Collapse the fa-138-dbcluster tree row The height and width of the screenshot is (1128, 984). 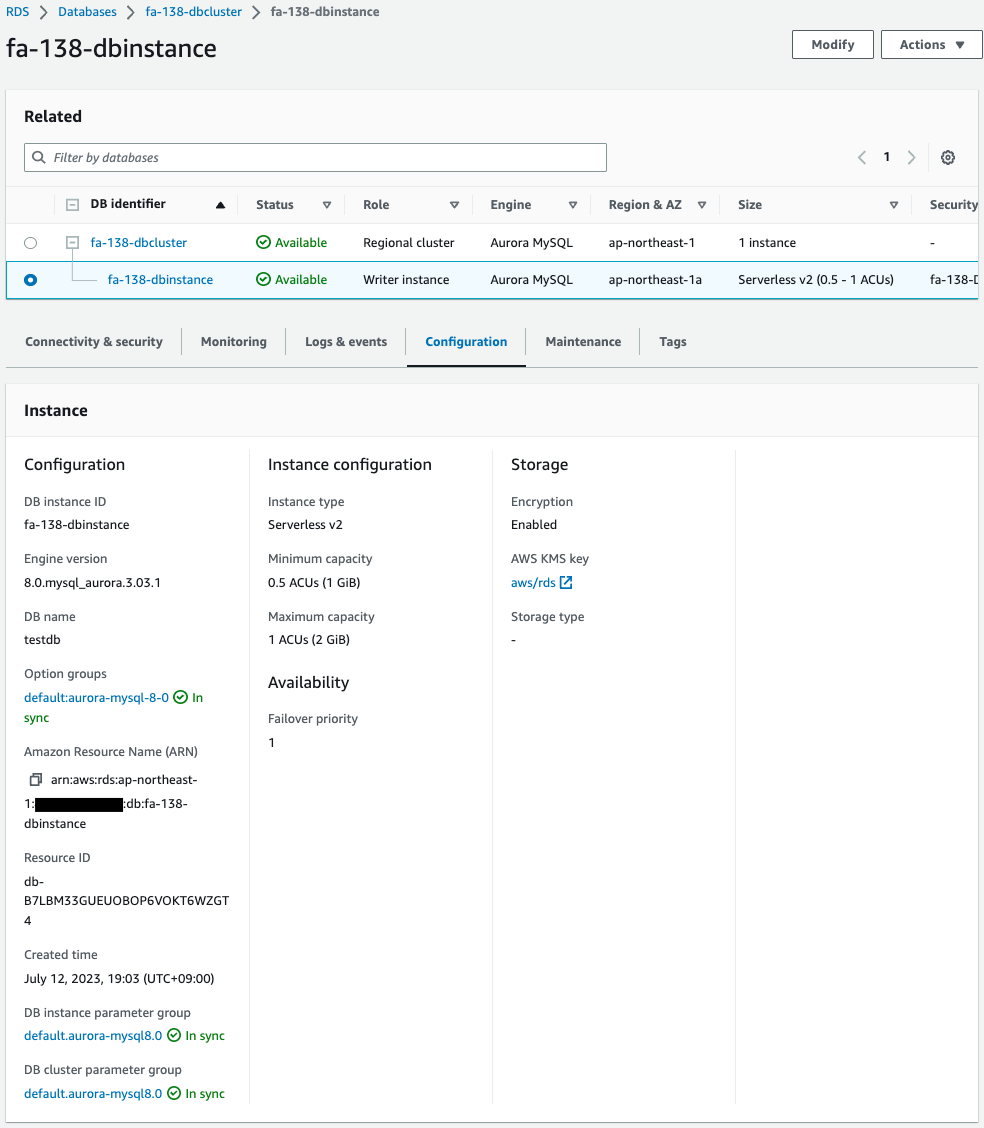pos(70,242)
